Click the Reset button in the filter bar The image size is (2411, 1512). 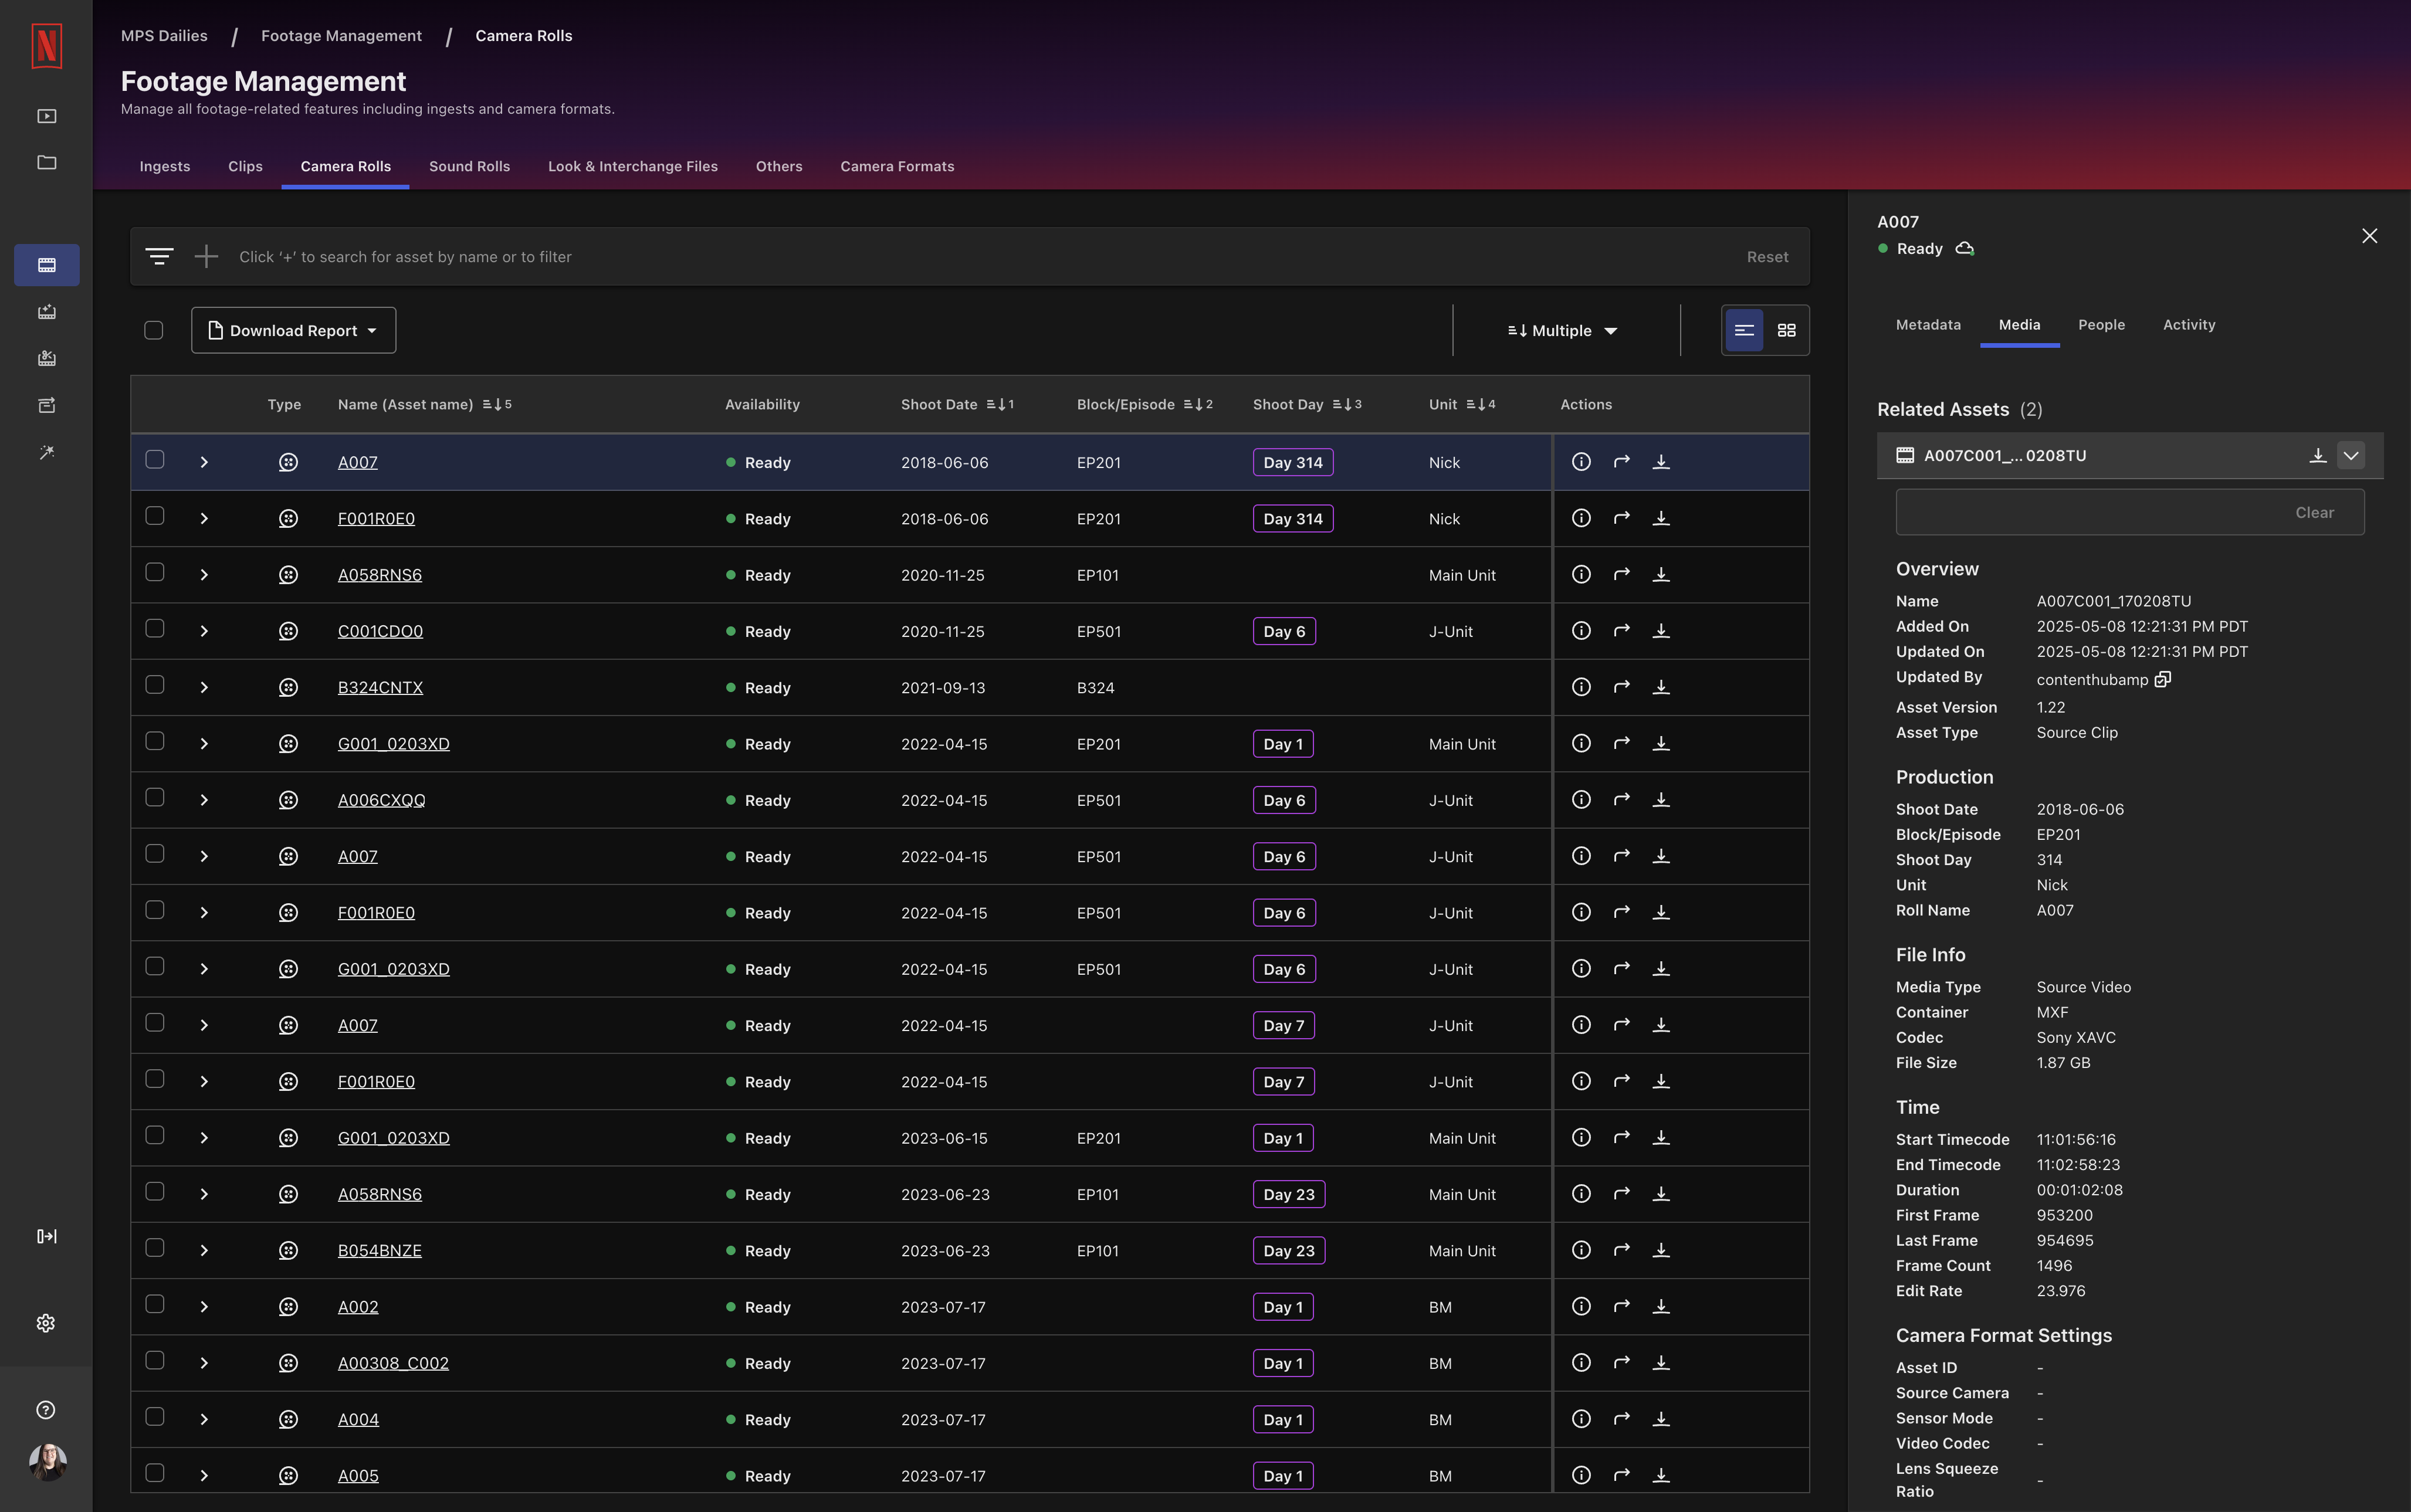point(1766,256)
